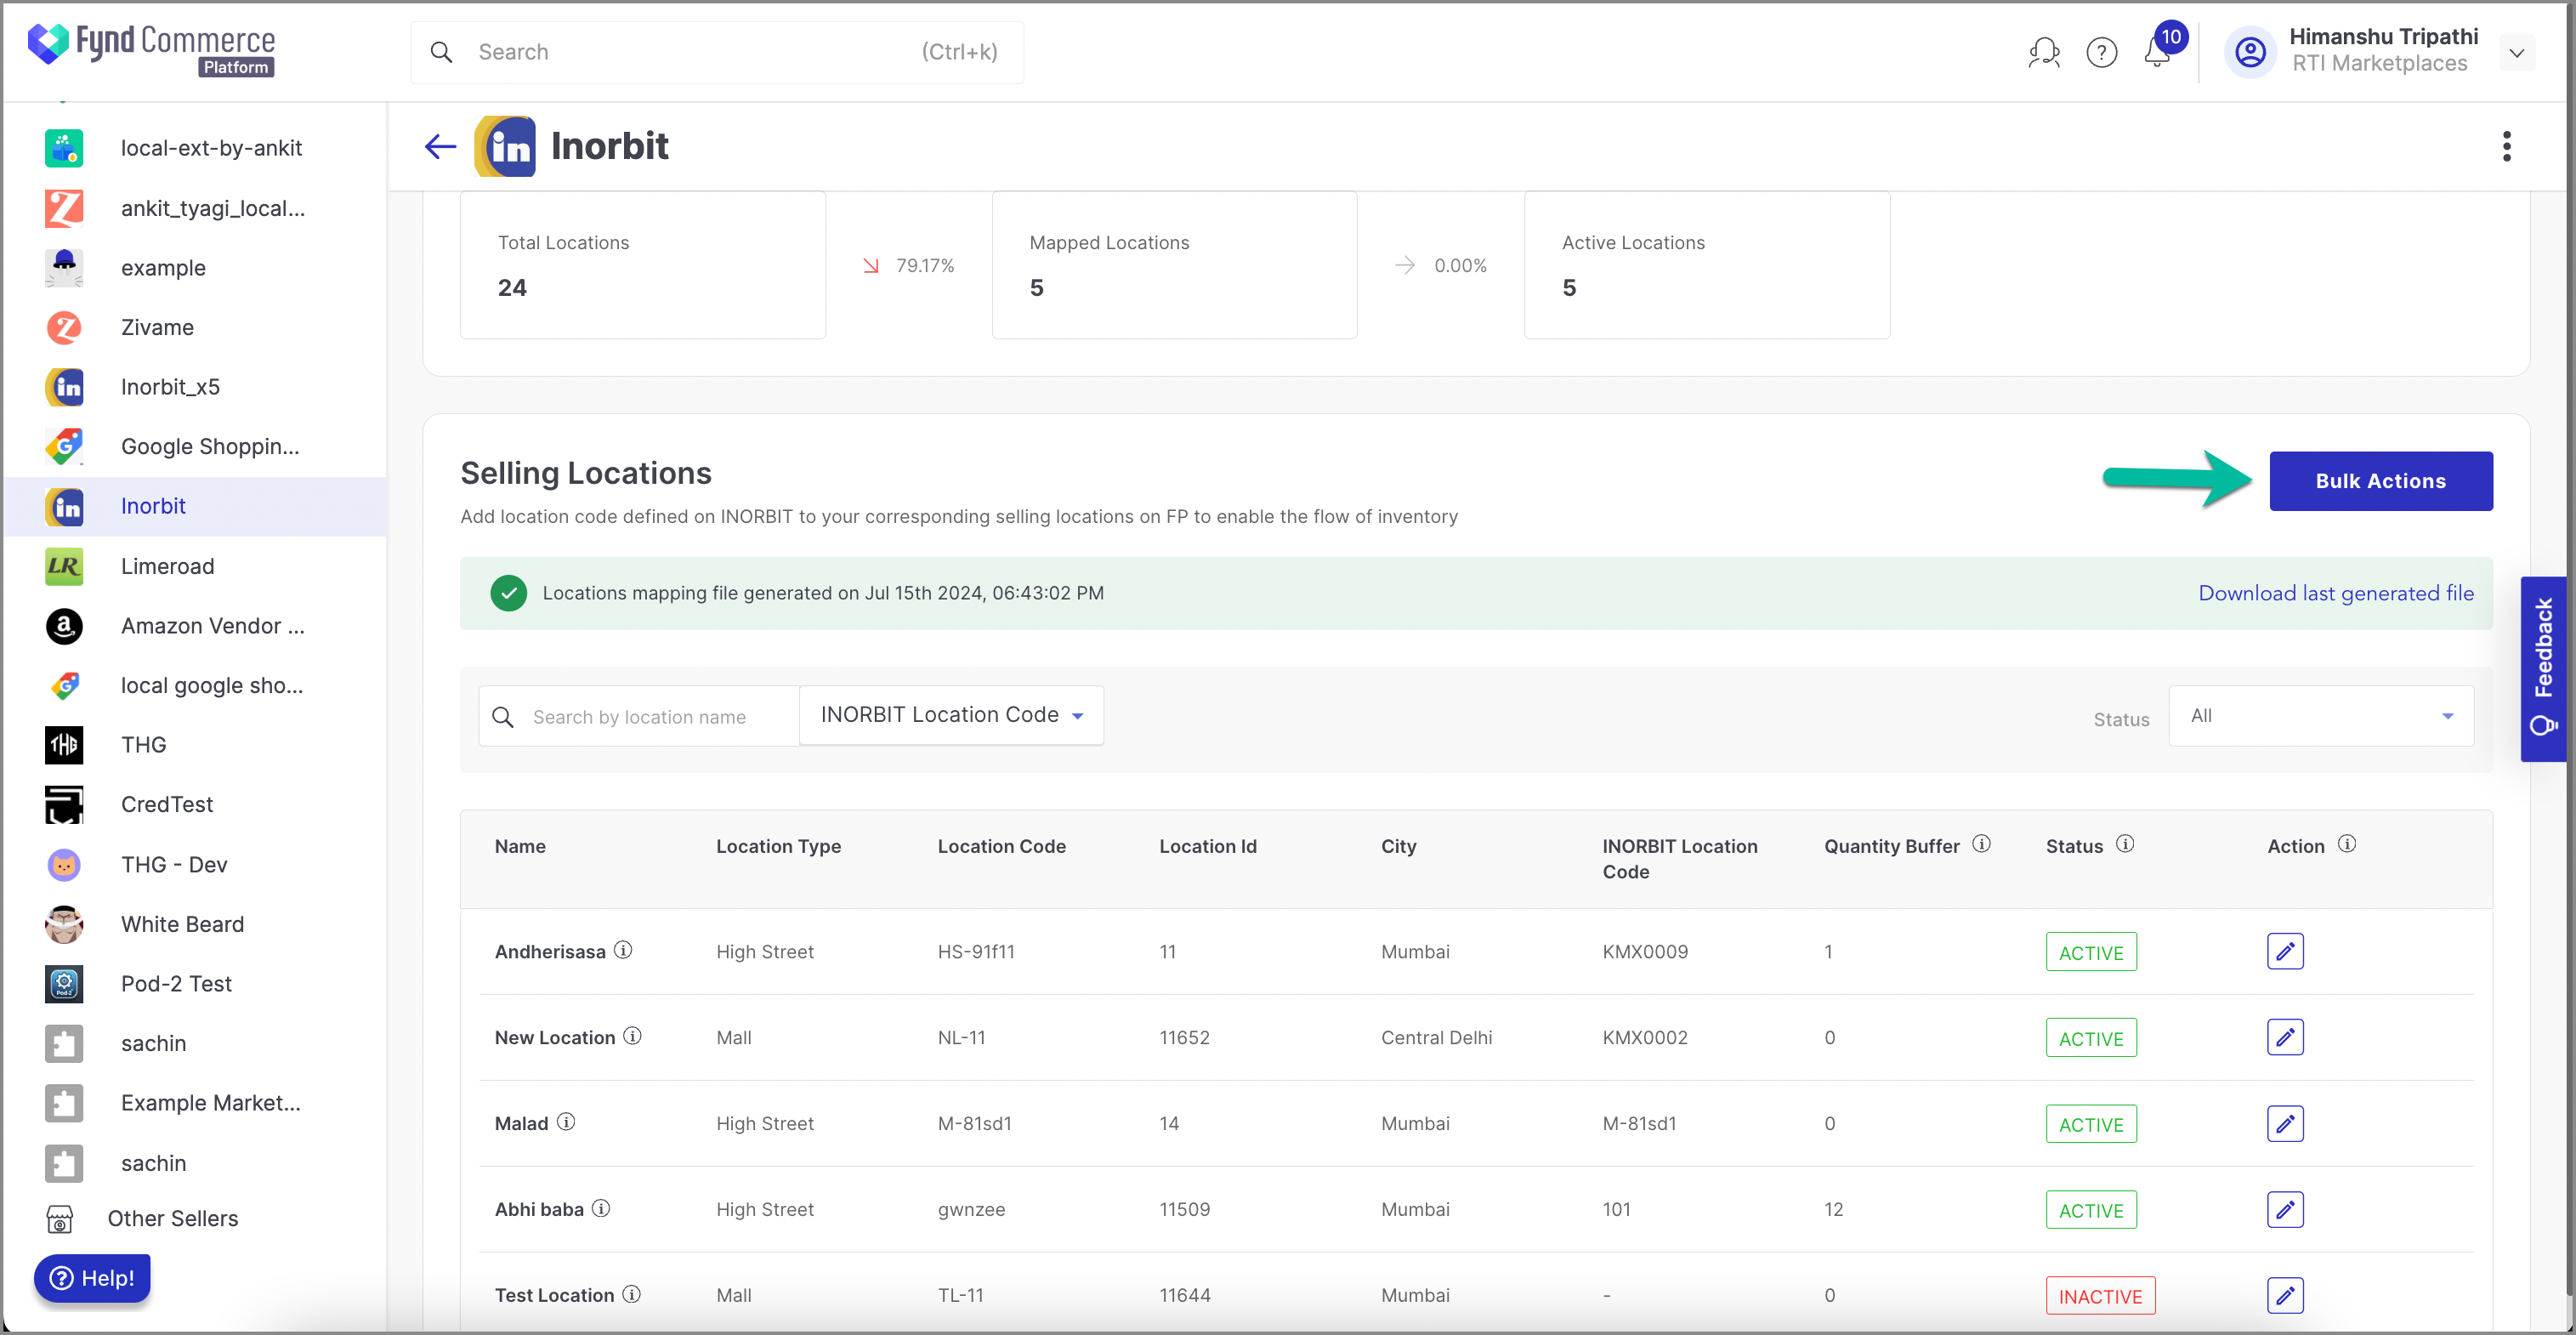The height and width of the screenshot is (1335, 2576).
Task: Open Zivame in the sidebar
Action: [195, 327]
